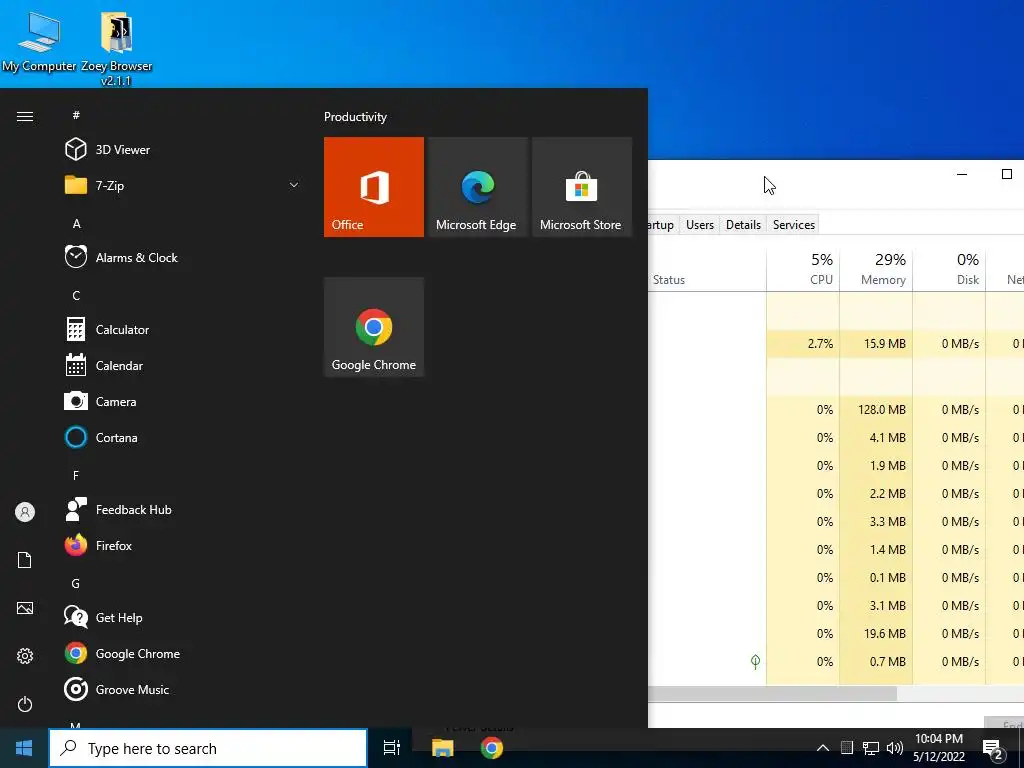Click the letter F header in app list
Viewport: 1024px width, 768px height.
coord(76,475)
